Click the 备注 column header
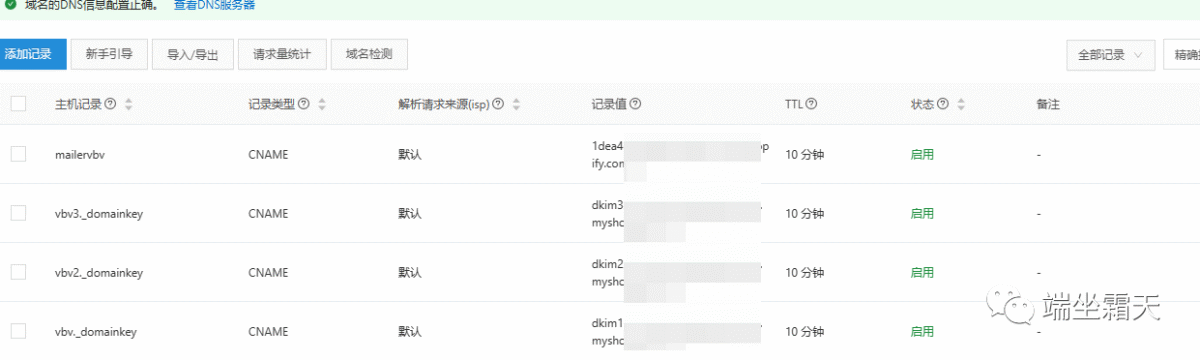 [x=1048, y=104]
